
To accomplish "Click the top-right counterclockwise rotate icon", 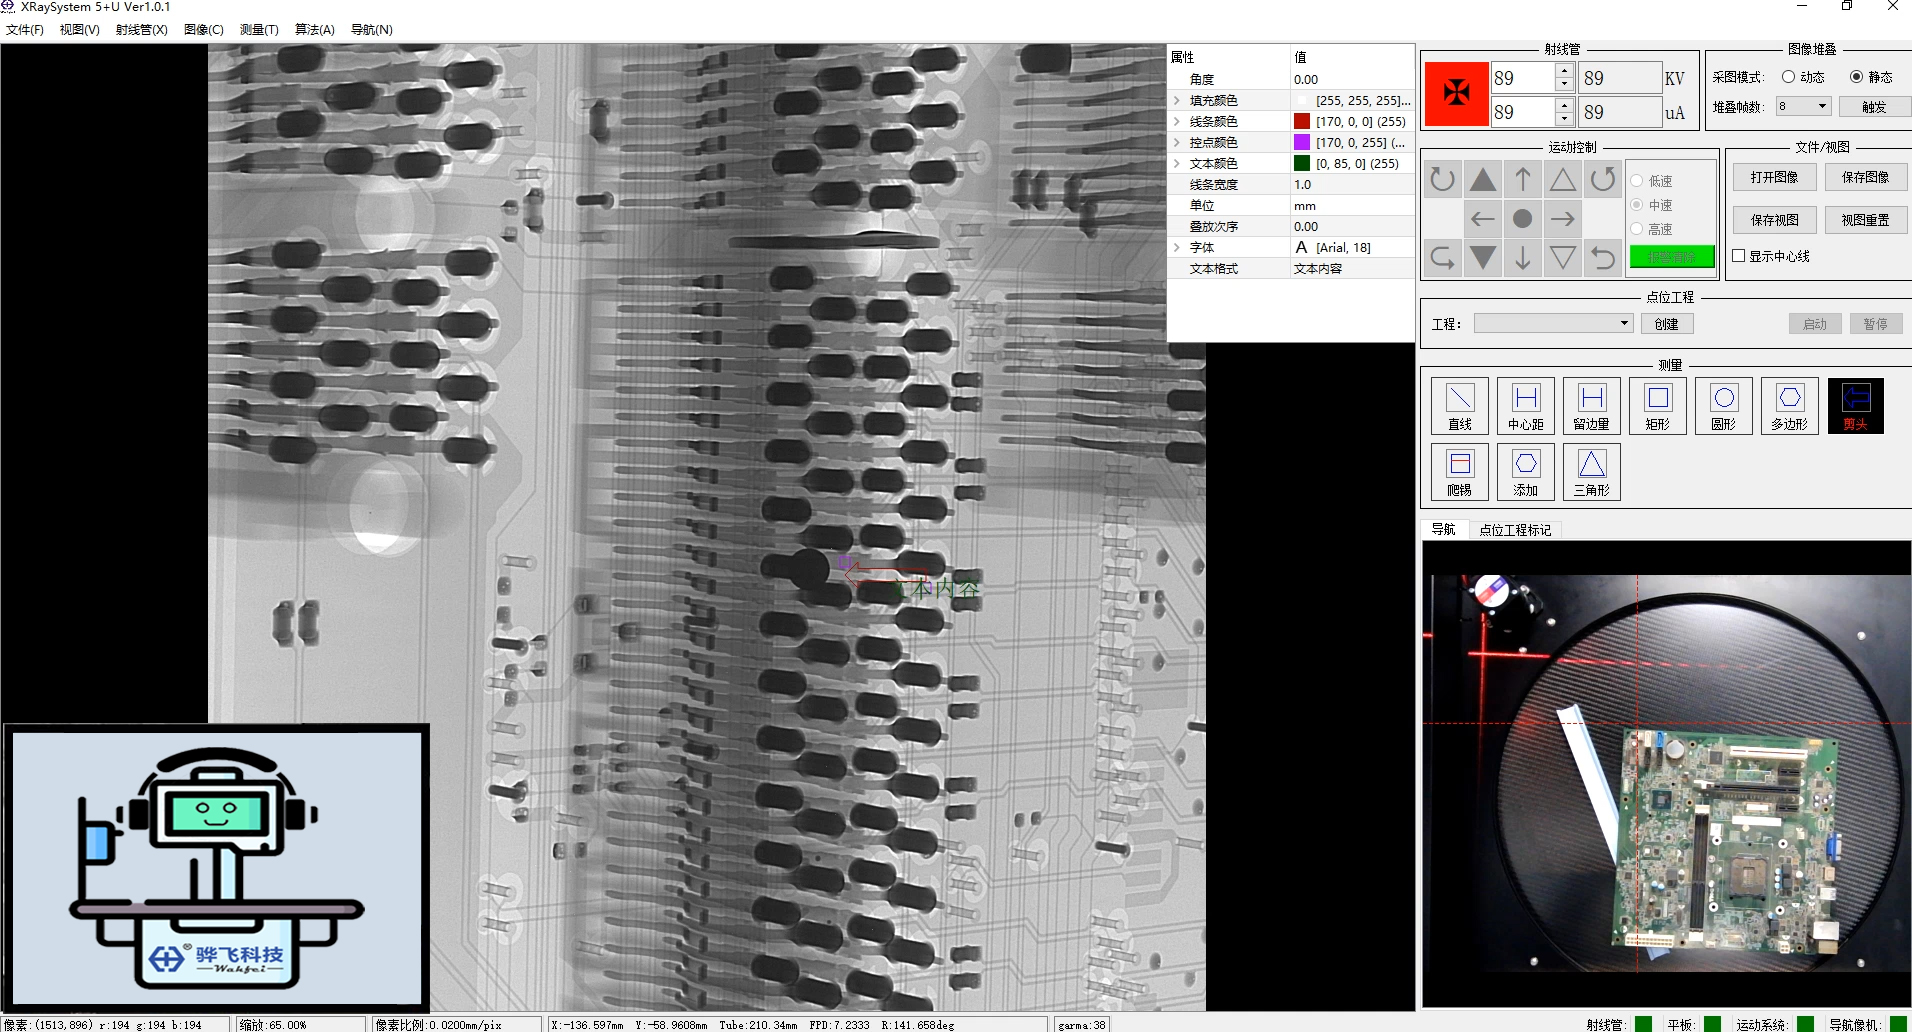I will [1603, 180].
